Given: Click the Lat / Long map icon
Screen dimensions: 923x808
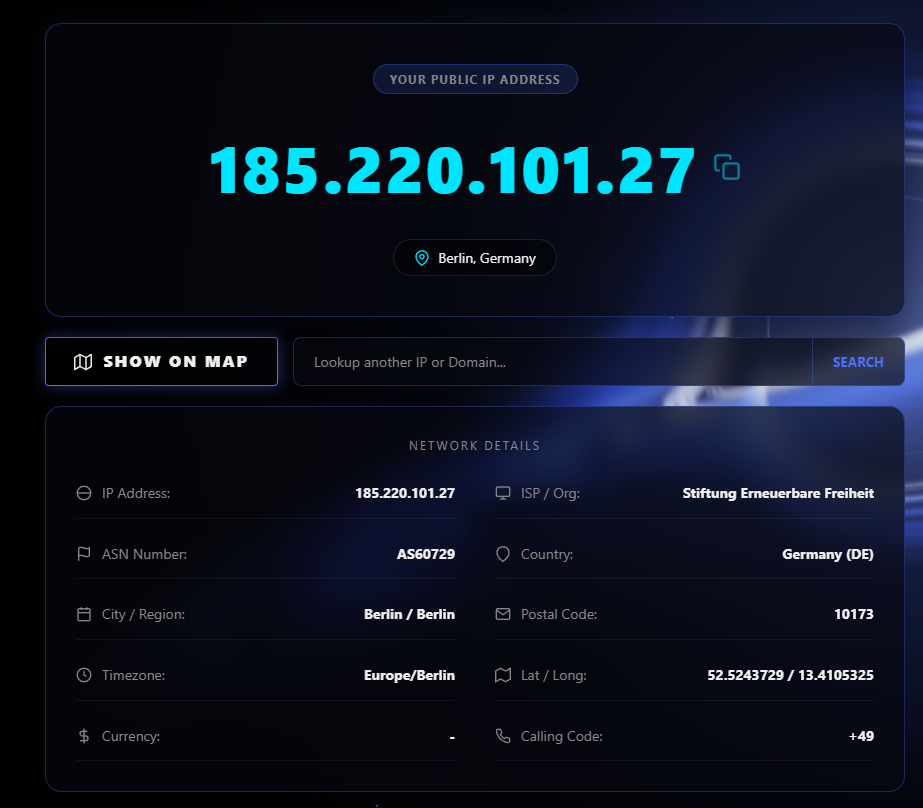Looking at the screenshot, I should click(503, 675).
